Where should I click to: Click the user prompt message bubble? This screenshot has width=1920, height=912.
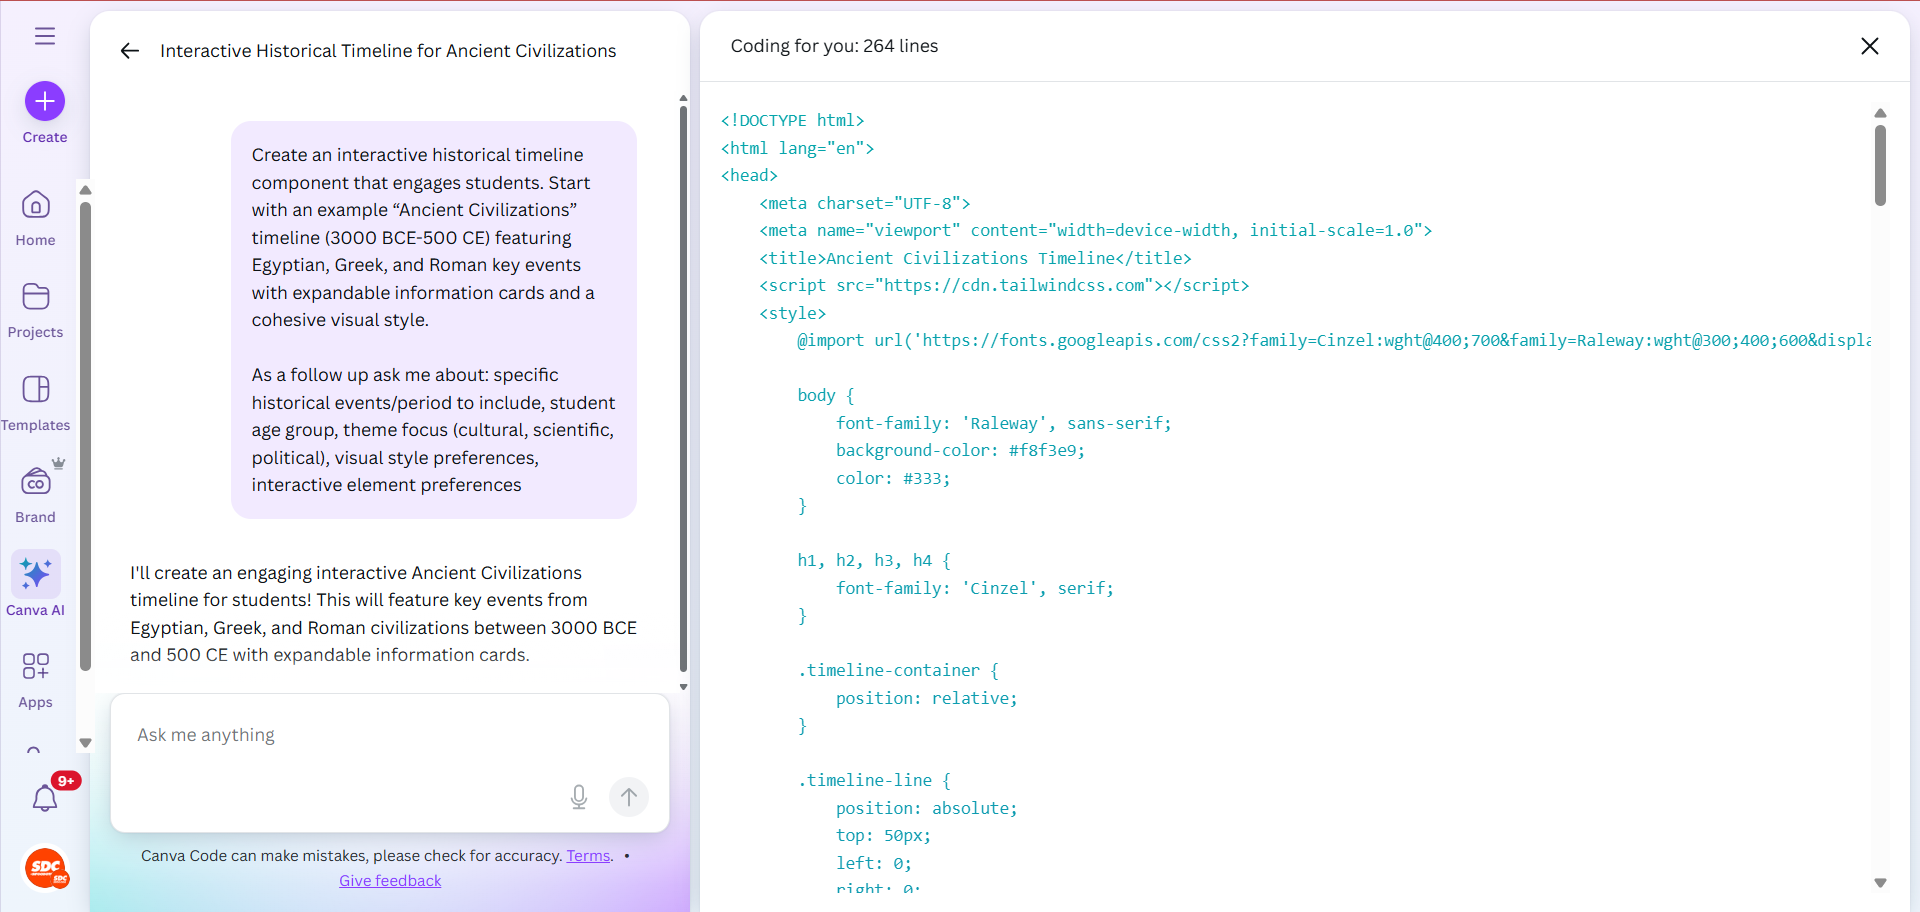pos(434,320)
